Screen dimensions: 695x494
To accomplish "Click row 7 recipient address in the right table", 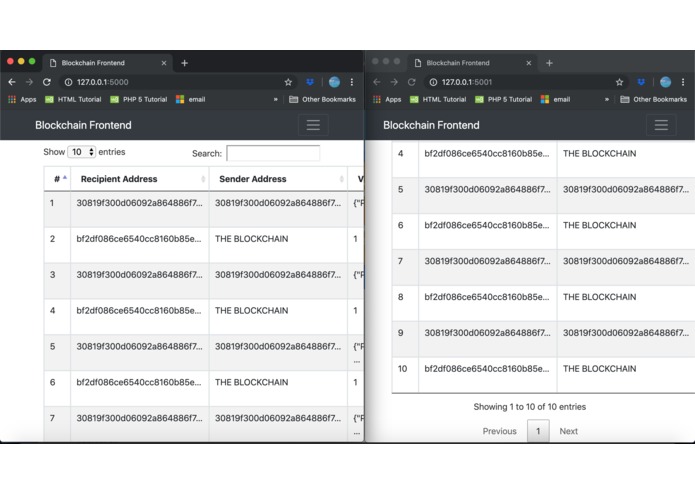I will (x=487, y=261).
